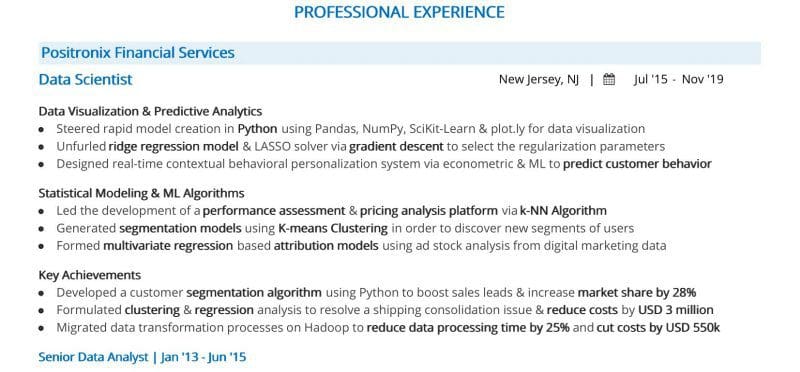This screenshot has height=372, width=800.
Task: Click the bold text k-NN Algorithm
Action: [x=563, y=211]
